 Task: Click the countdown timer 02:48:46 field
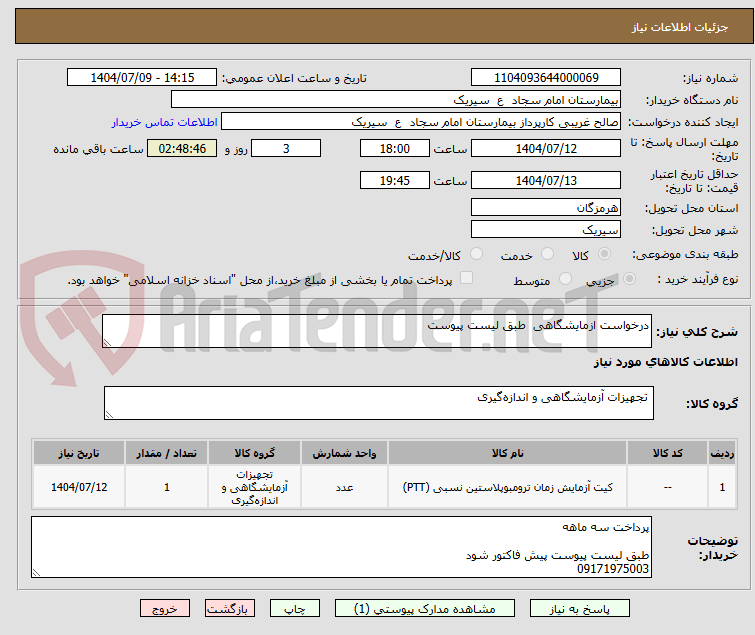coord(182,148)
